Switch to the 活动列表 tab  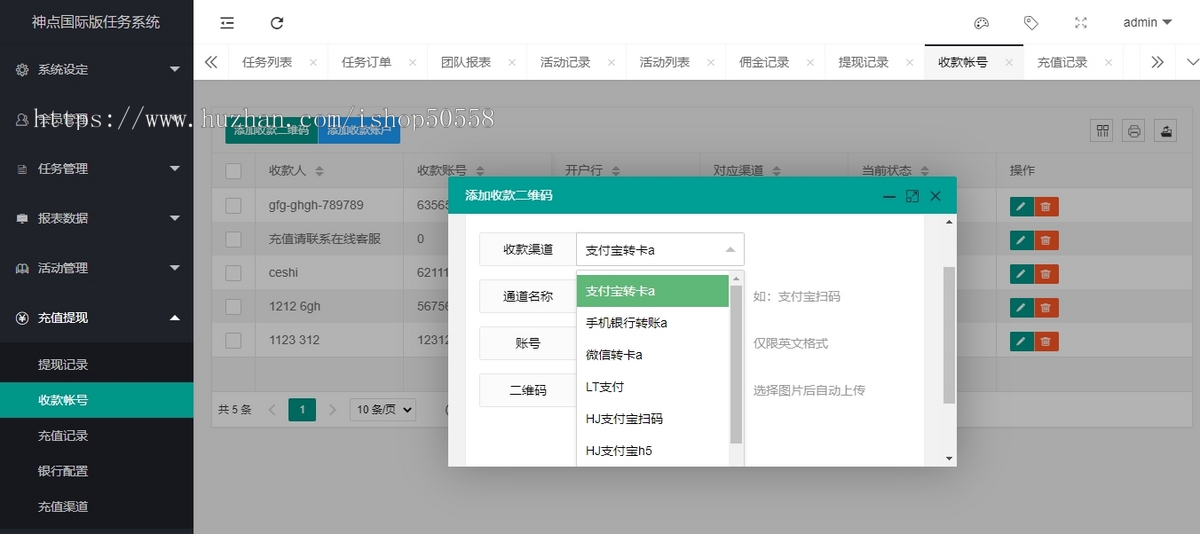[664, 62]
